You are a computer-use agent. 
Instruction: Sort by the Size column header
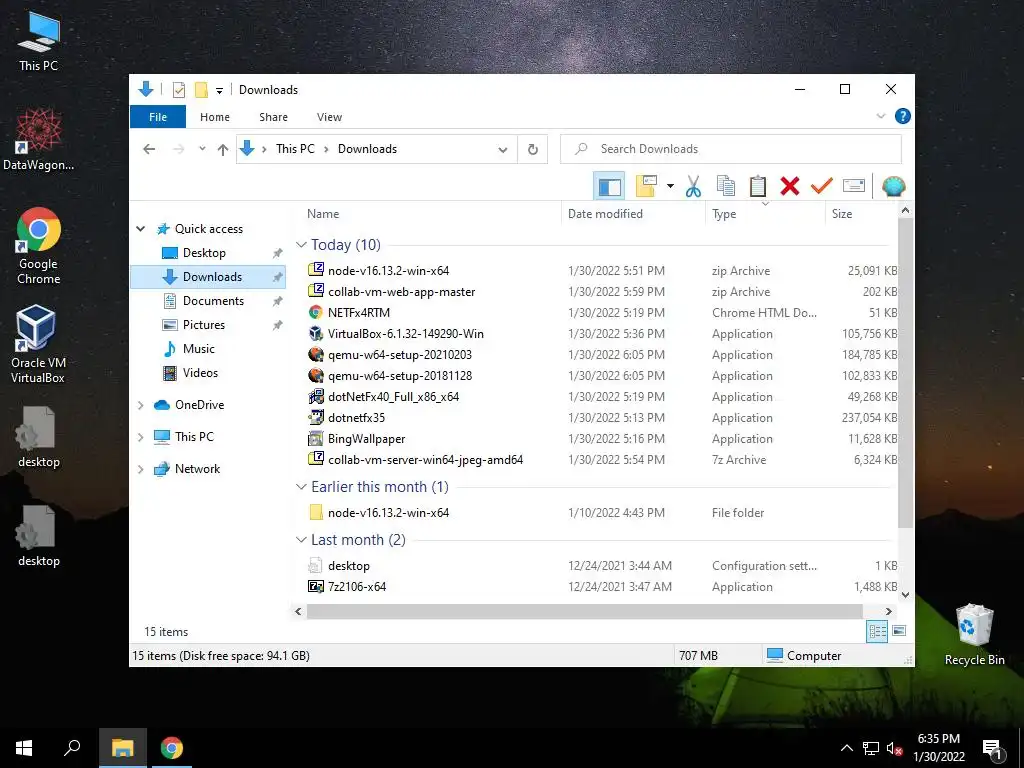pos(859,214)
